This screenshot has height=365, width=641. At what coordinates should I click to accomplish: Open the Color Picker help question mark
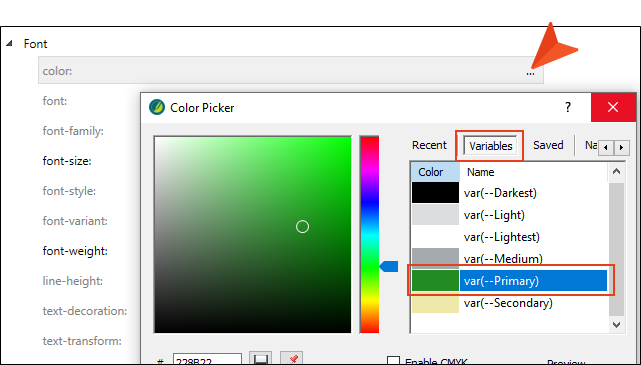568,107
